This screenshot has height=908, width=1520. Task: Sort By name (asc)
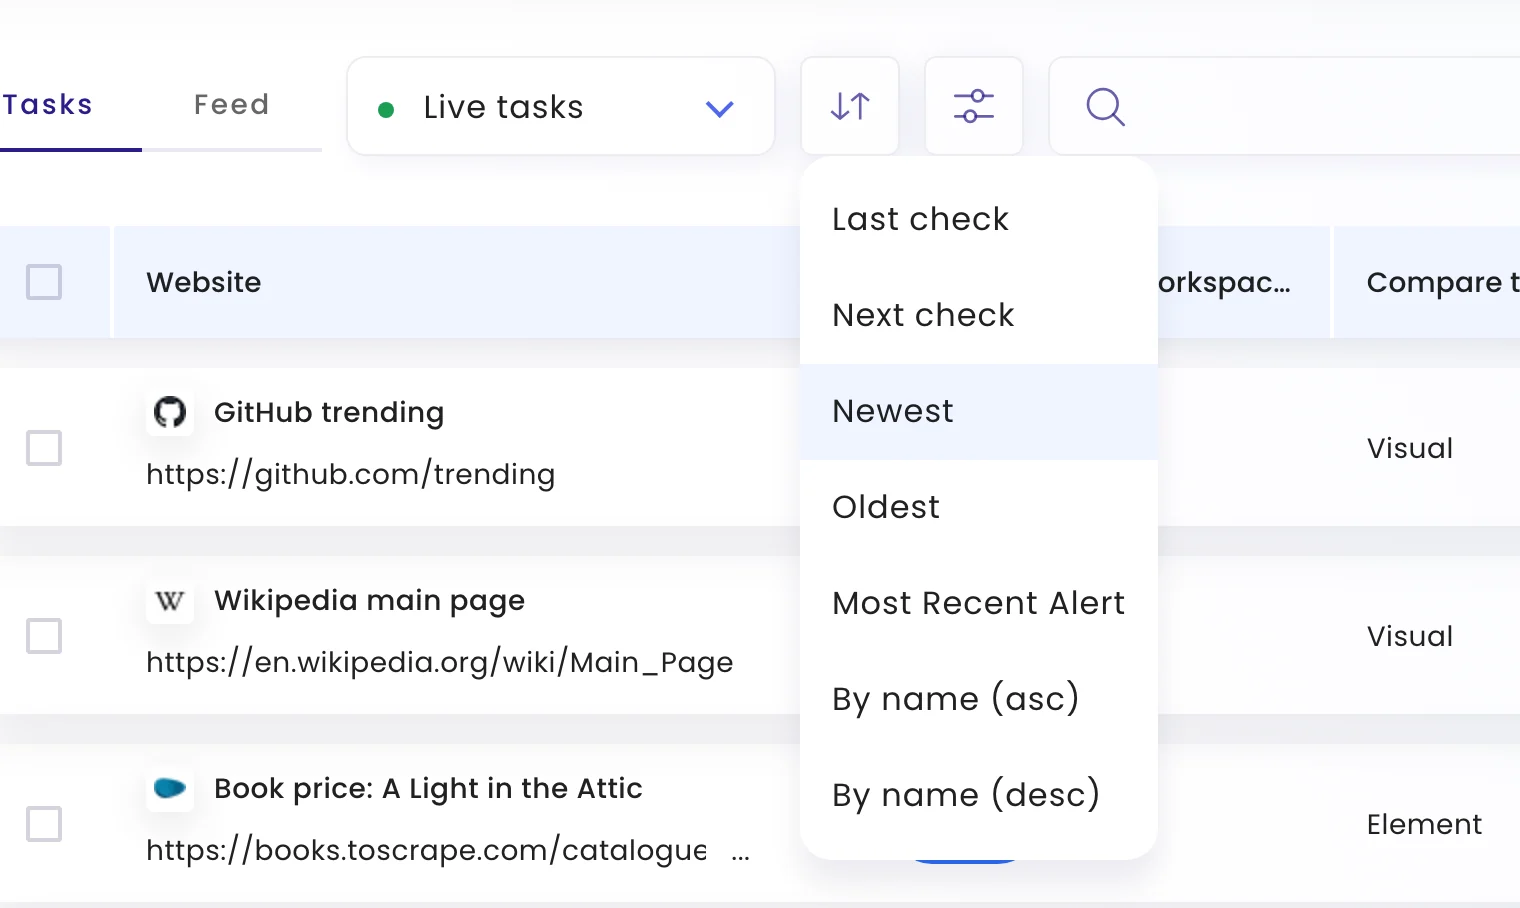click(979, 699)
